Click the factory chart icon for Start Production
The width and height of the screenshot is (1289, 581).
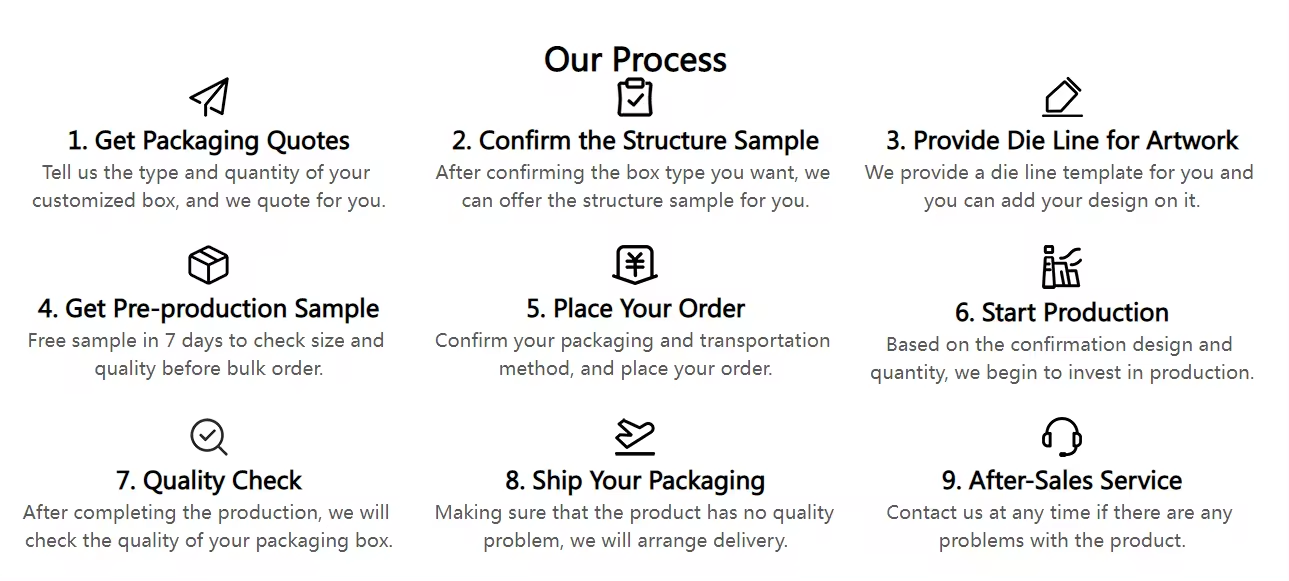click(1061, 267)
